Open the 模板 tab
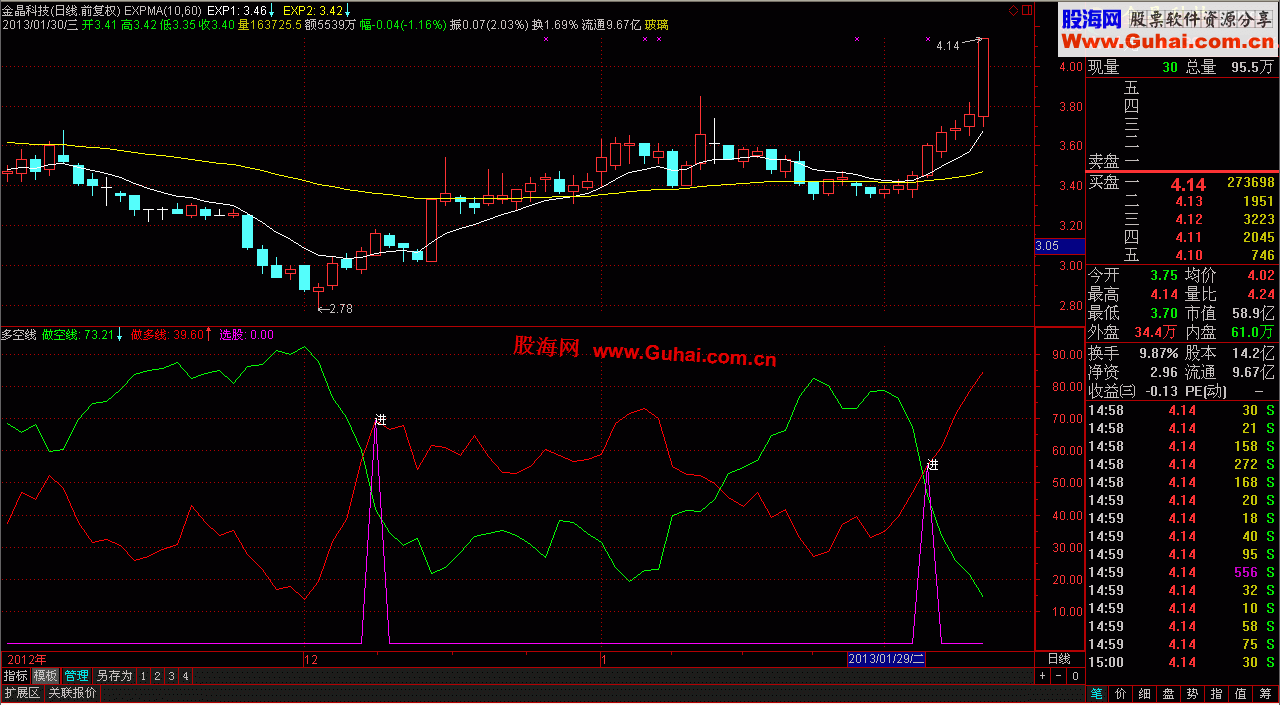Viewport: 1280px width, 705px height. pyautogui.click(x=46, y=676)
